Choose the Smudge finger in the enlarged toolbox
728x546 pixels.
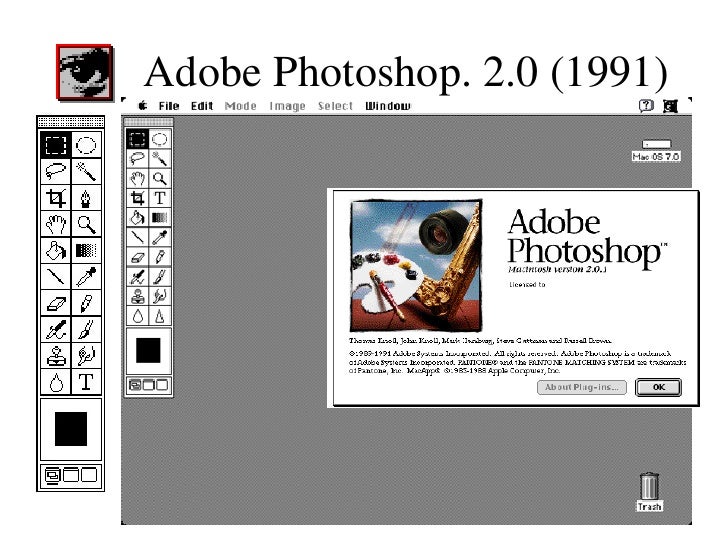[86, 356]
